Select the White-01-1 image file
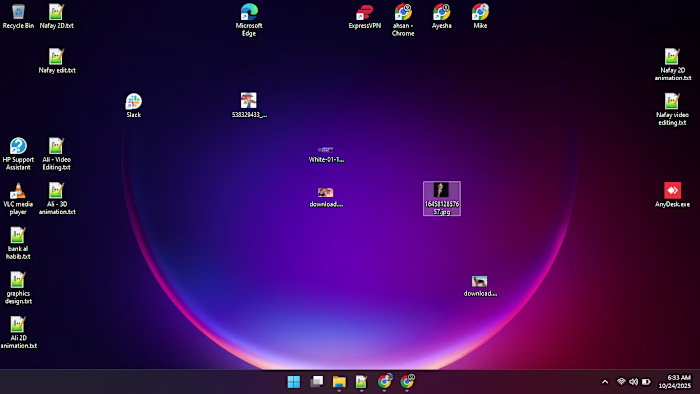Viewport: 700px width, 394px height. (326, 153)
